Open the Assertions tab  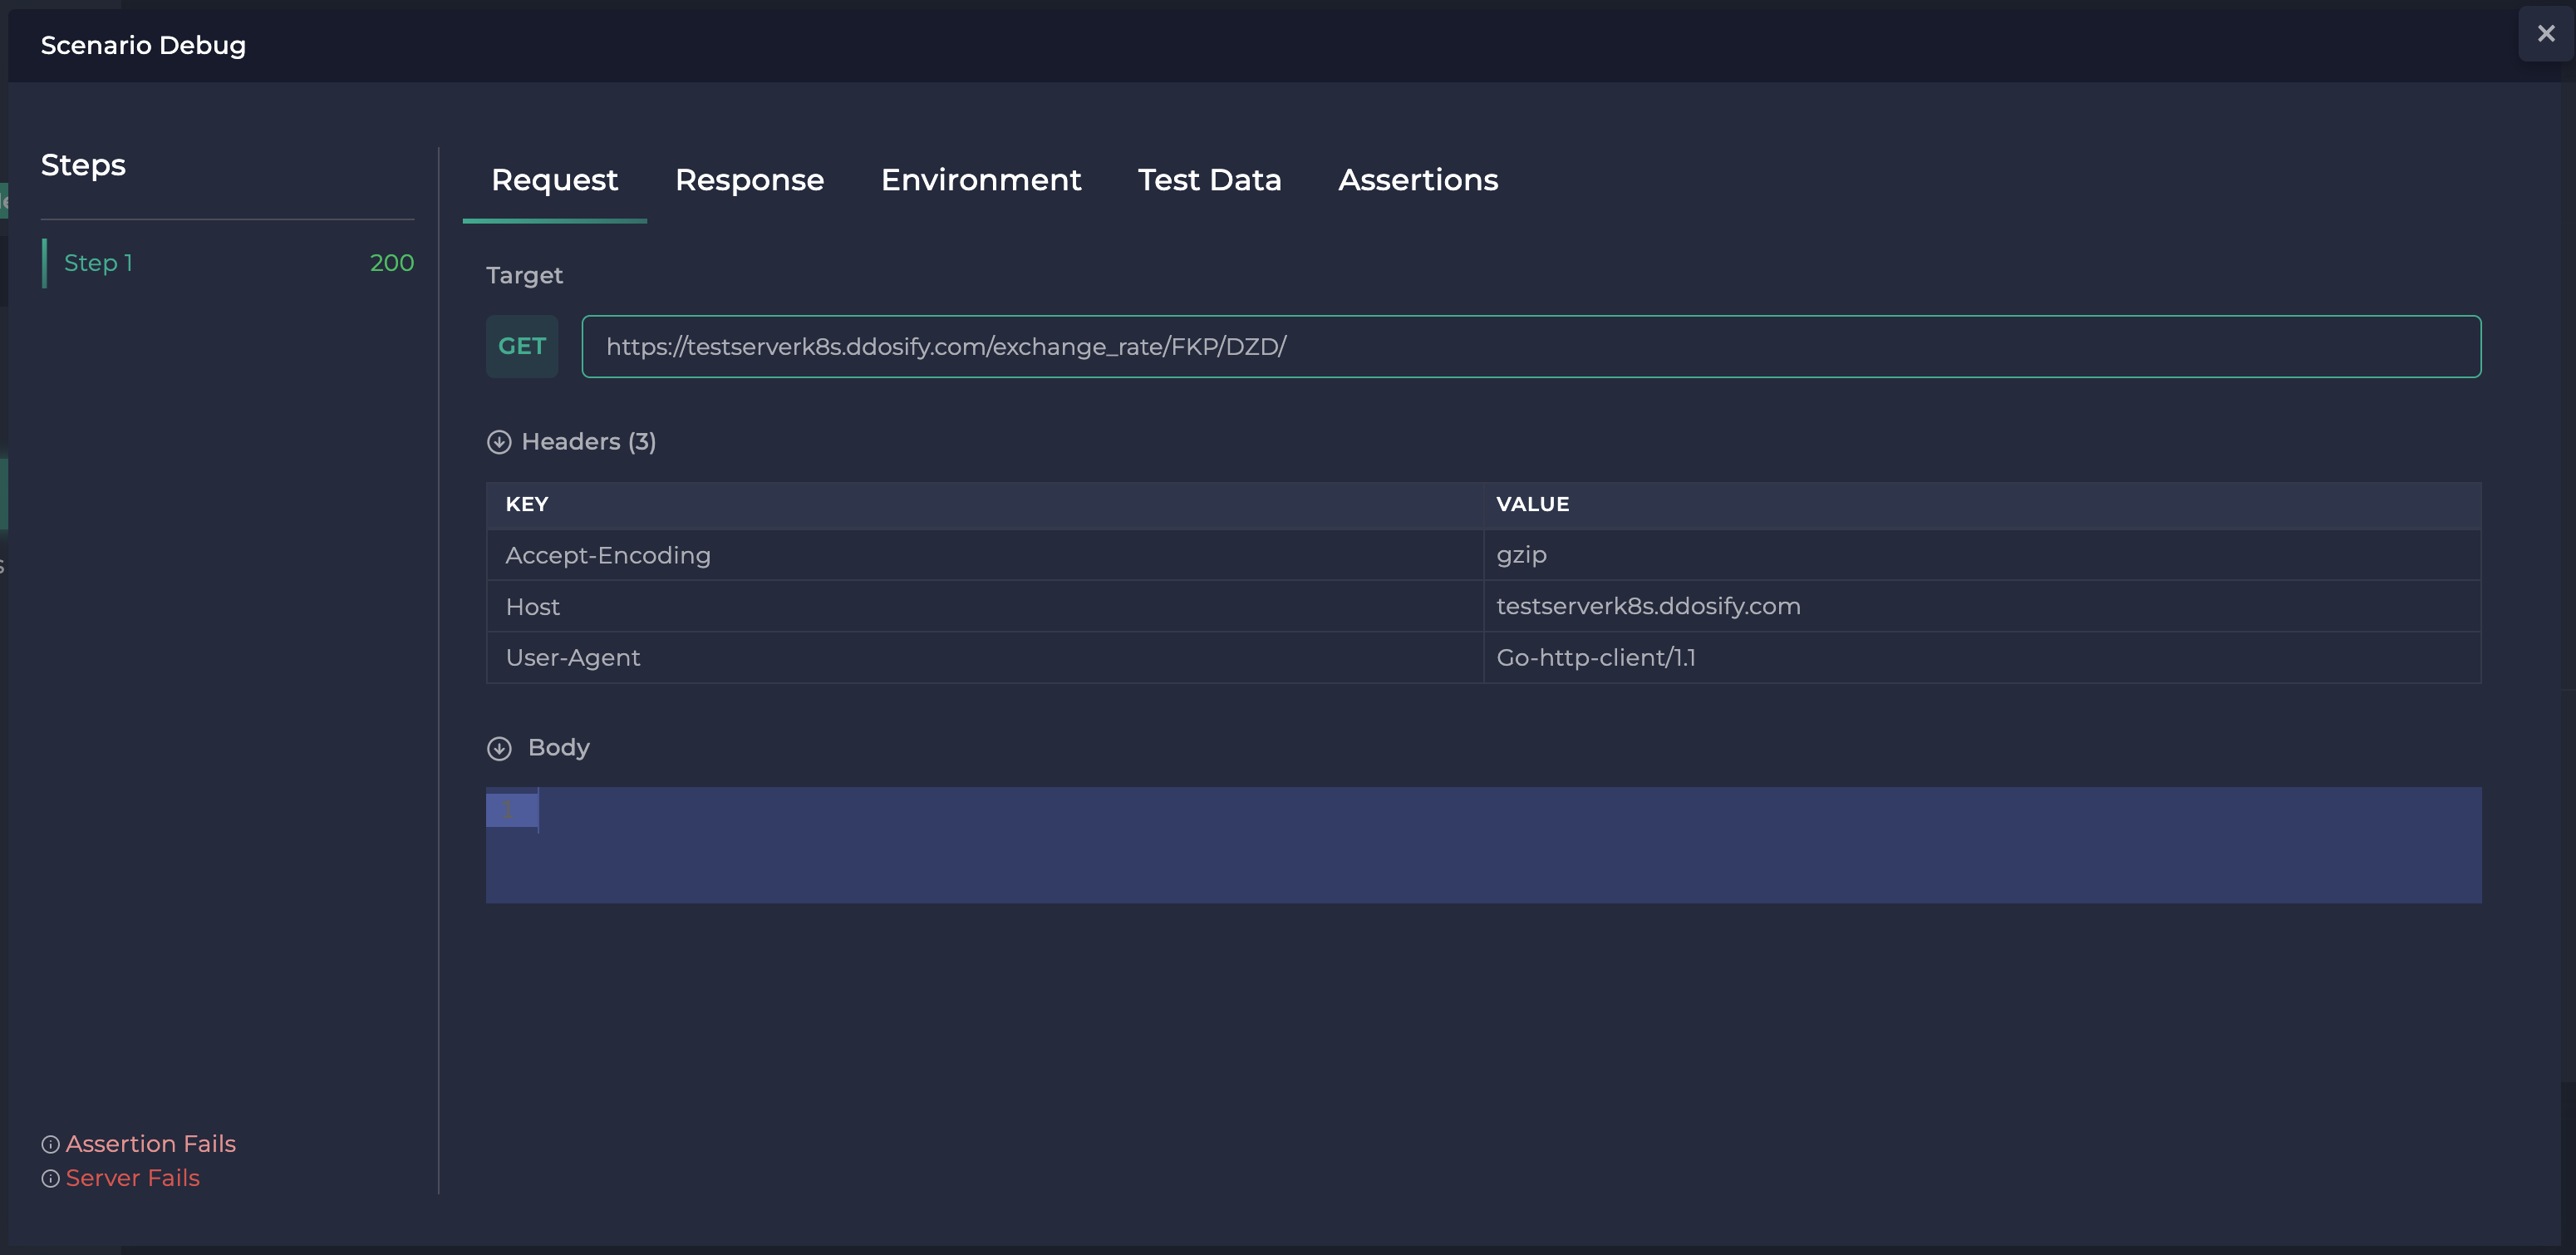(x=1418, y=180)
